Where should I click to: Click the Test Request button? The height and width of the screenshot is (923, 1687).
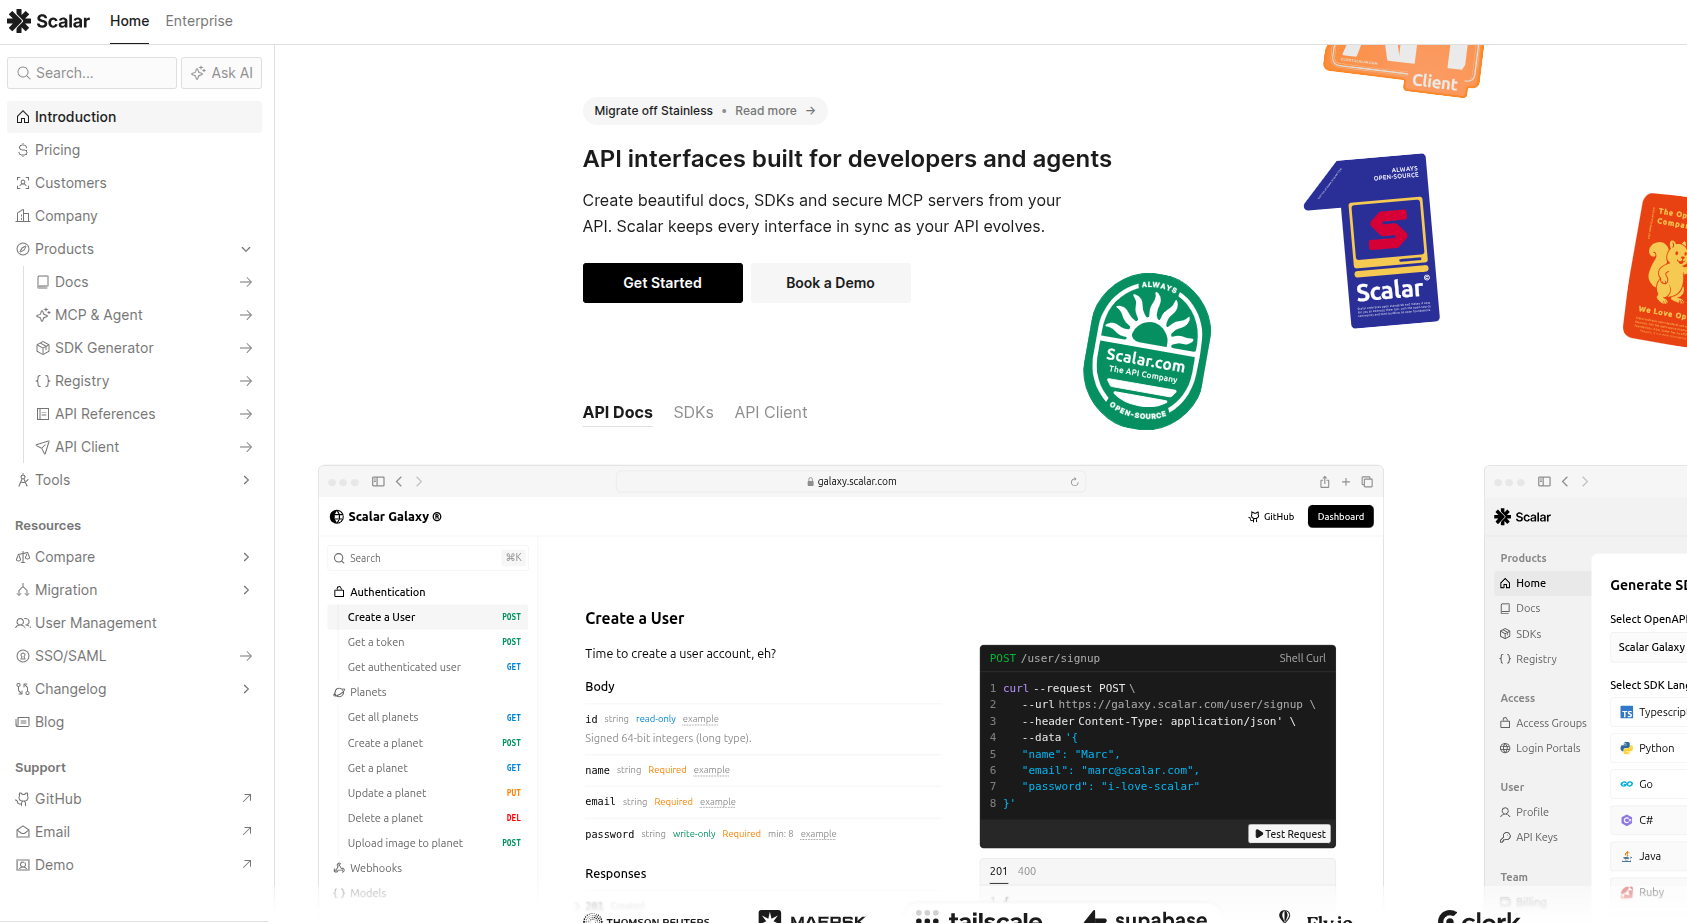[x=1290, y=834]
